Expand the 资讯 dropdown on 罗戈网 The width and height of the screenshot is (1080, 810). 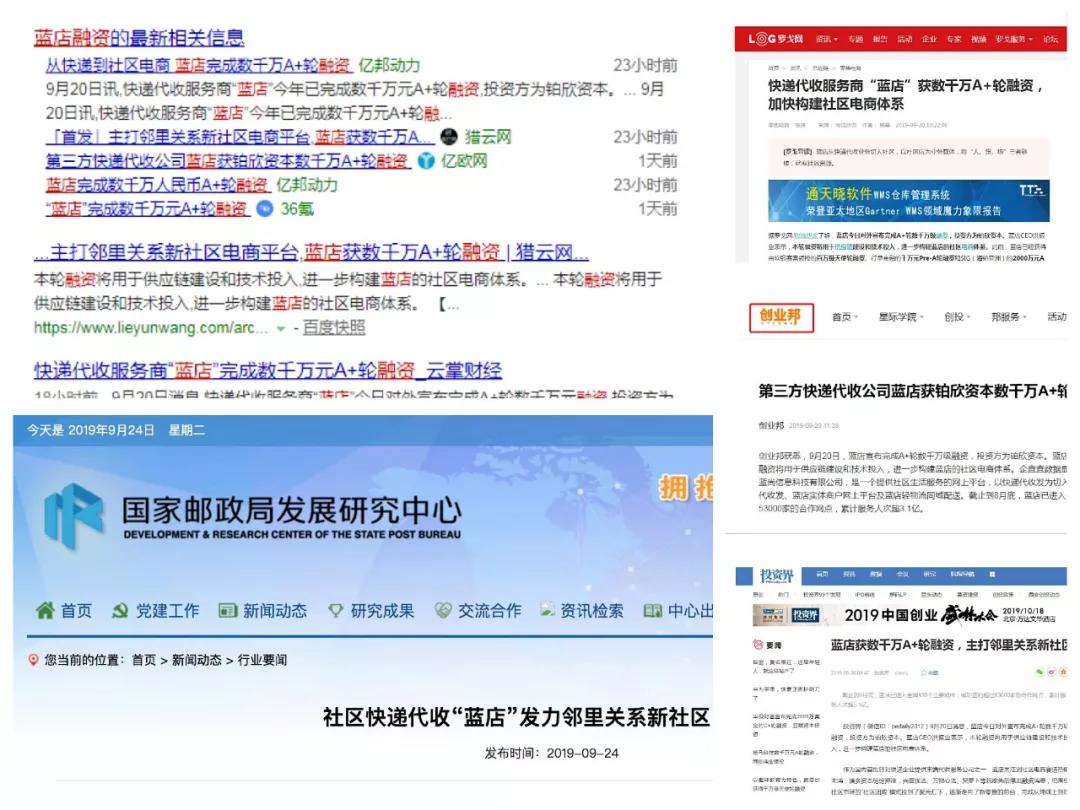click(836, 39)
